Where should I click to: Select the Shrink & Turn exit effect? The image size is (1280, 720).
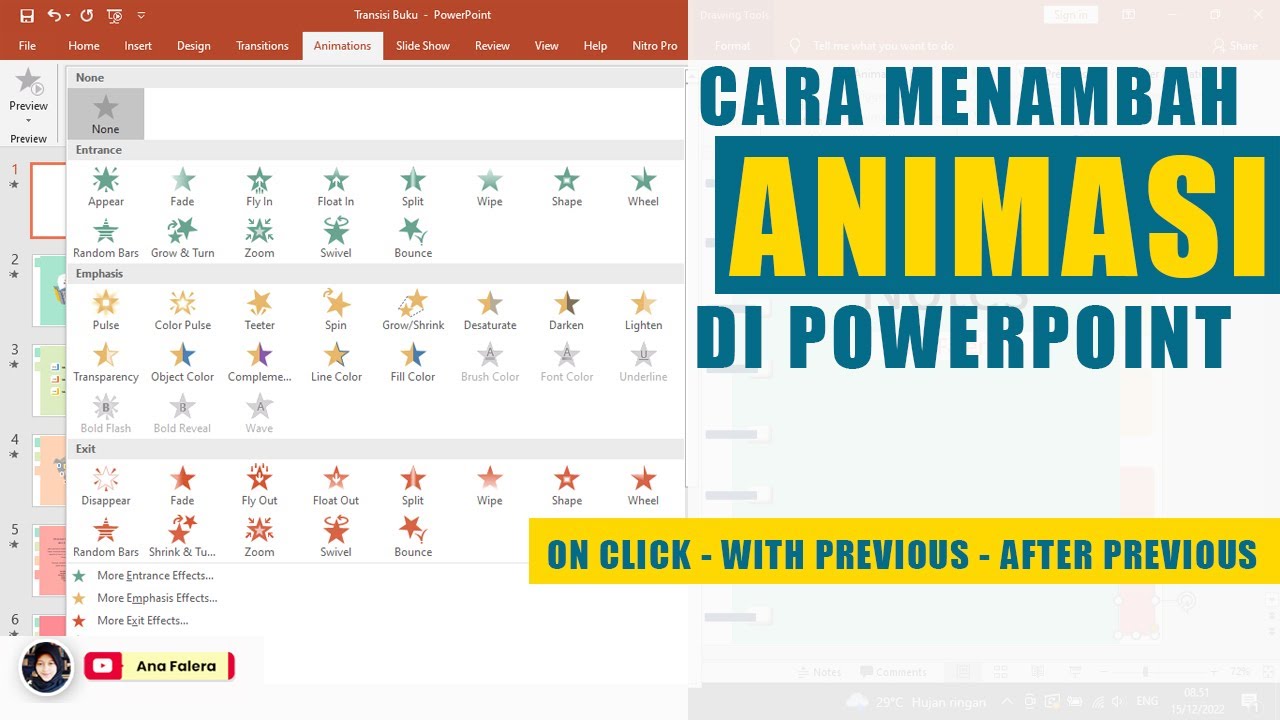182,539
